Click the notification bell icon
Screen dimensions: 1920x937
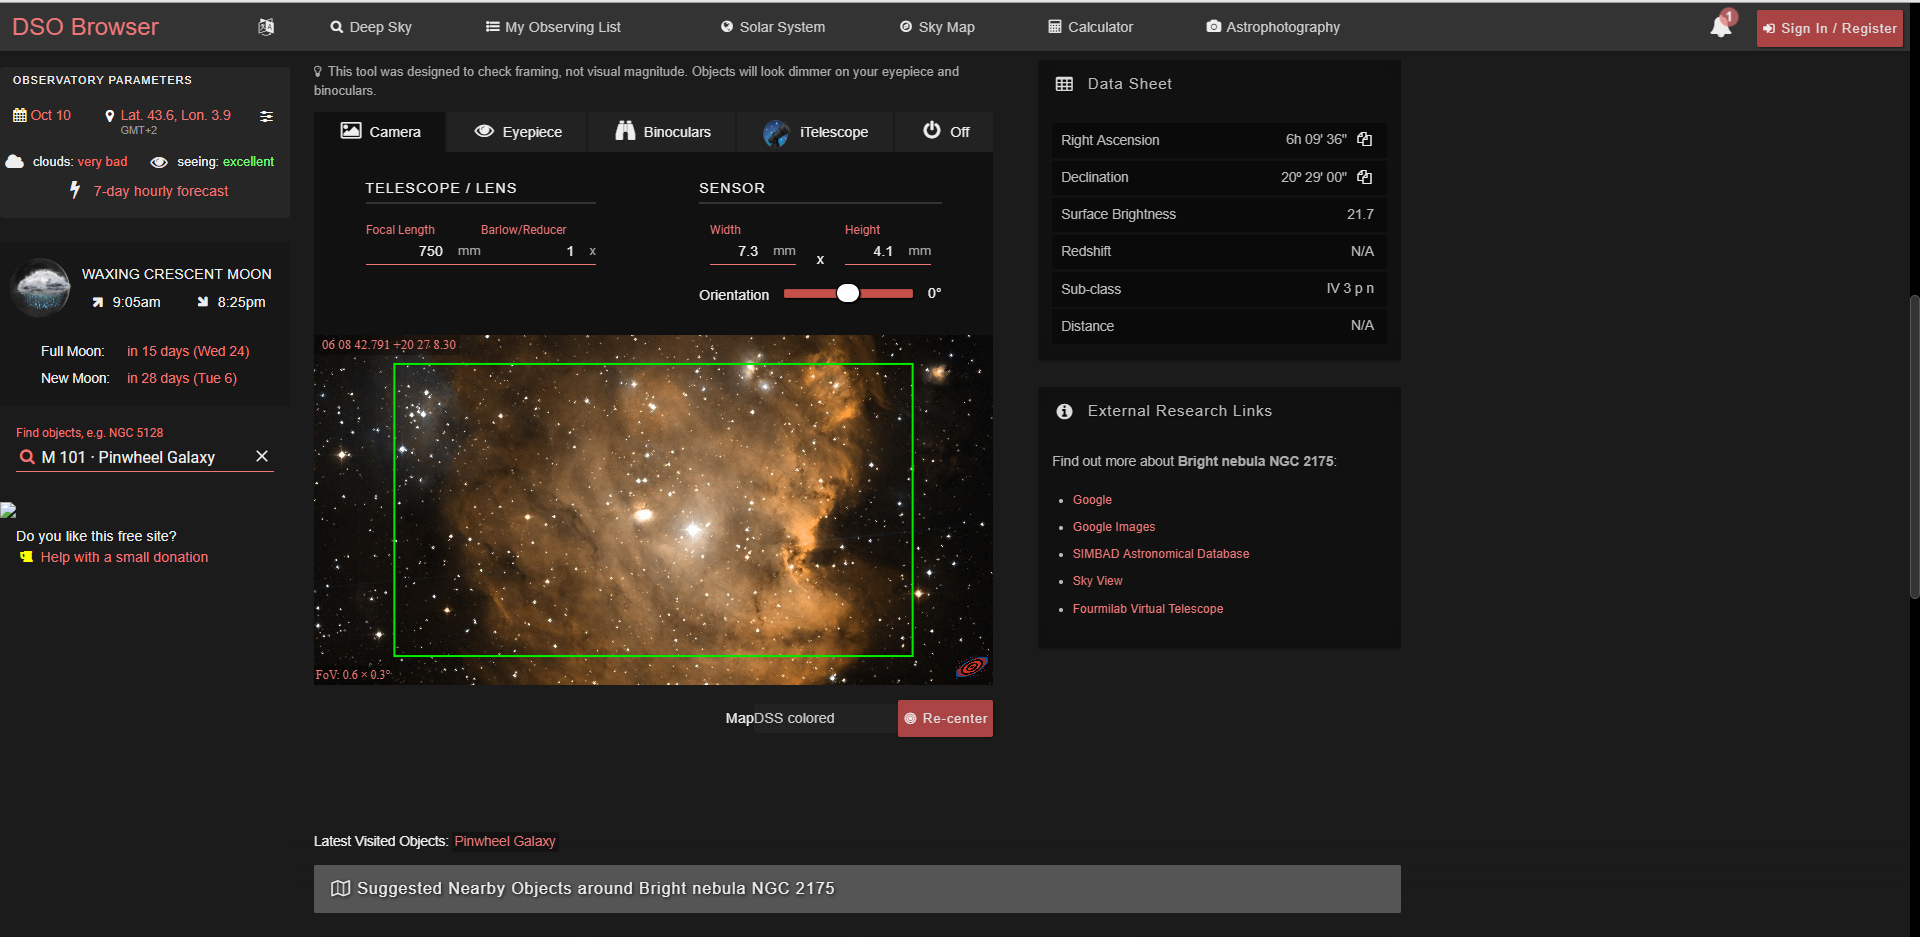[x=1720, y=27]
